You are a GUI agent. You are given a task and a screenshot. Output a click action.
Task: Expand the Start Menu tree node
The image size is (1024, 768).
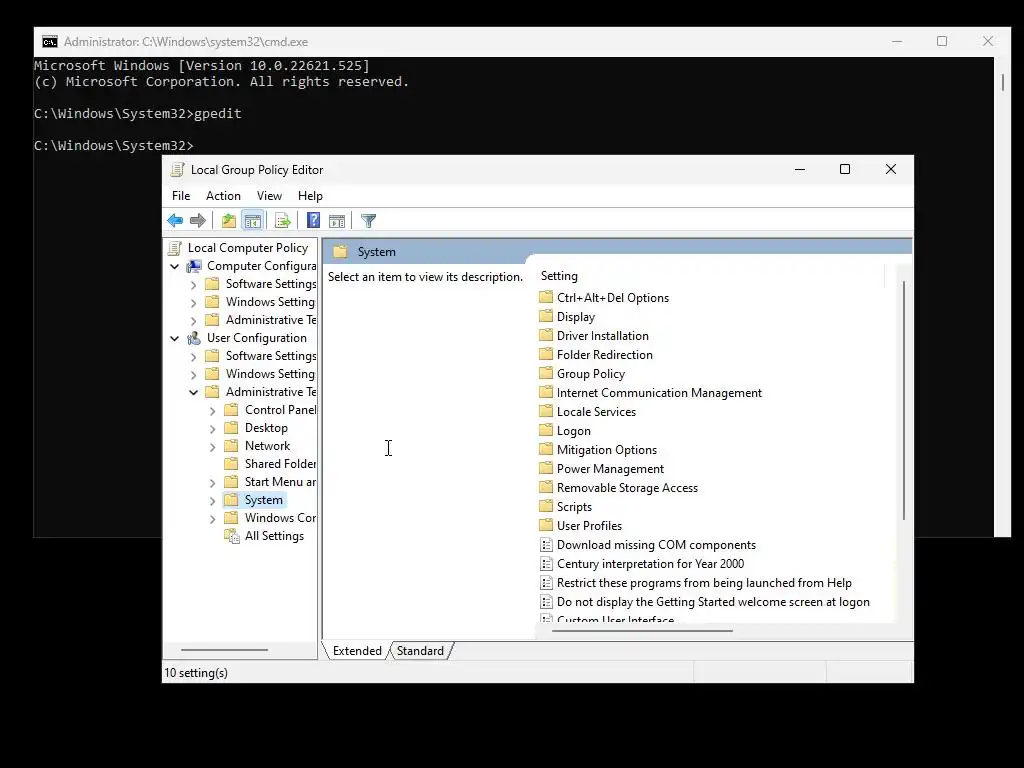212,483
